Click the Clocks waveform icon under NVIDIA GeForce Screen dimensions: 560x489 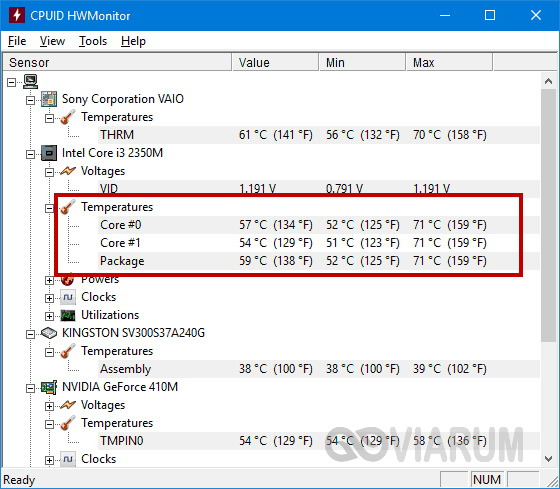68,459
